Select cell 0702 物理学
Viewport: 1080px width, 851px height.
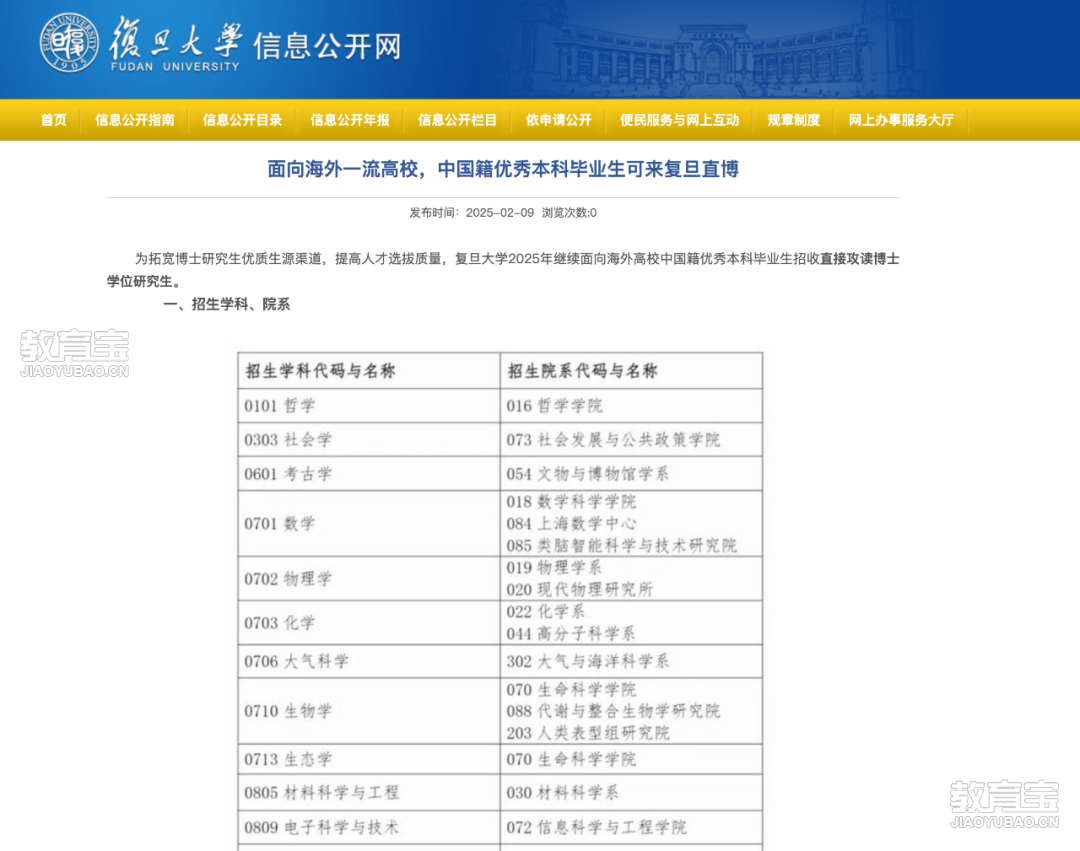point(368,578)
